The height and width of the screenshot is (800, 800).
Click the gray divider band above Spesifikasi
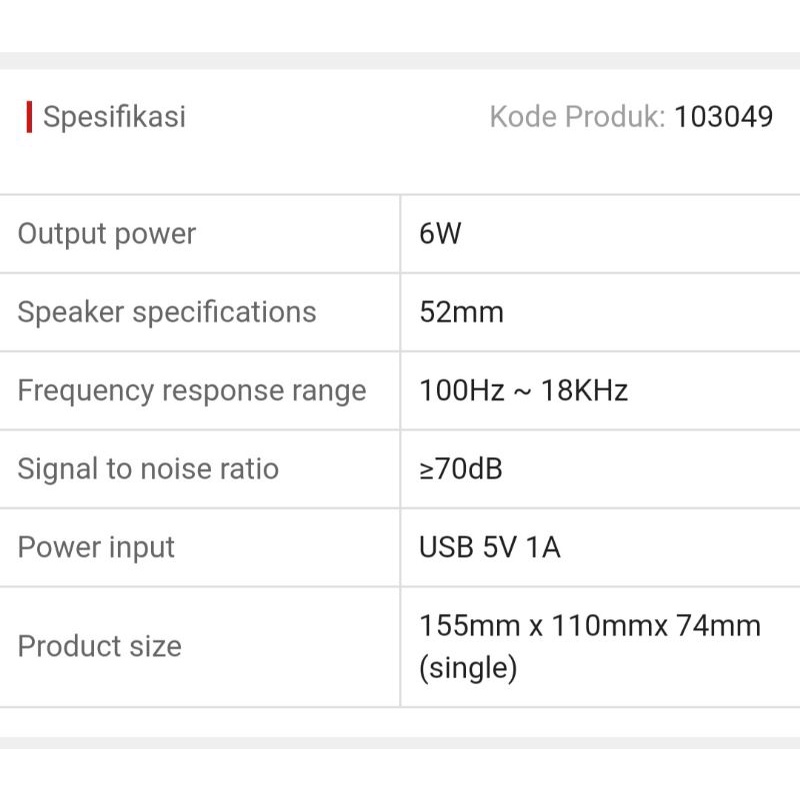point(400,60)
